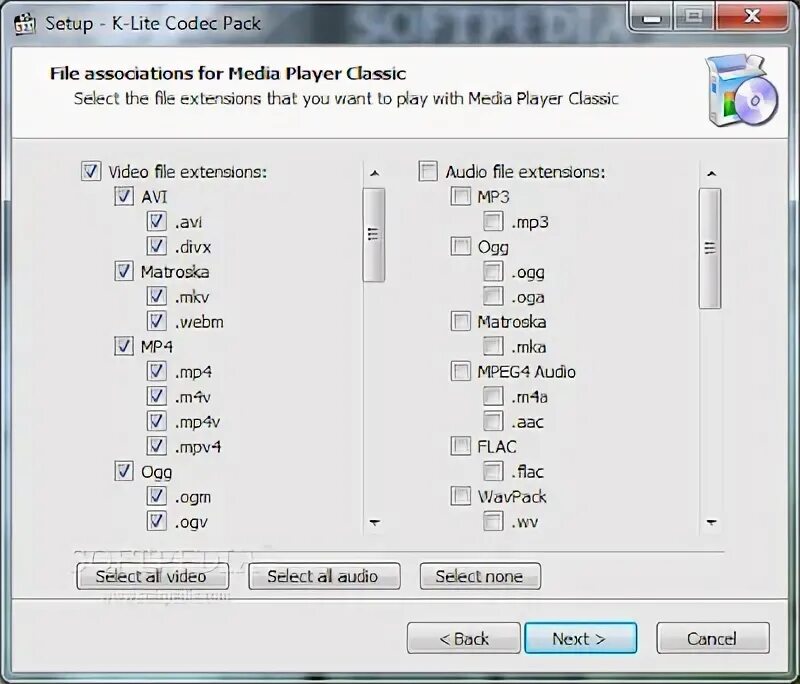Image resolution: width=800 pixels, height=684 pixels.
Task: Proceed with the Next > button
Action: click(581, 638)
